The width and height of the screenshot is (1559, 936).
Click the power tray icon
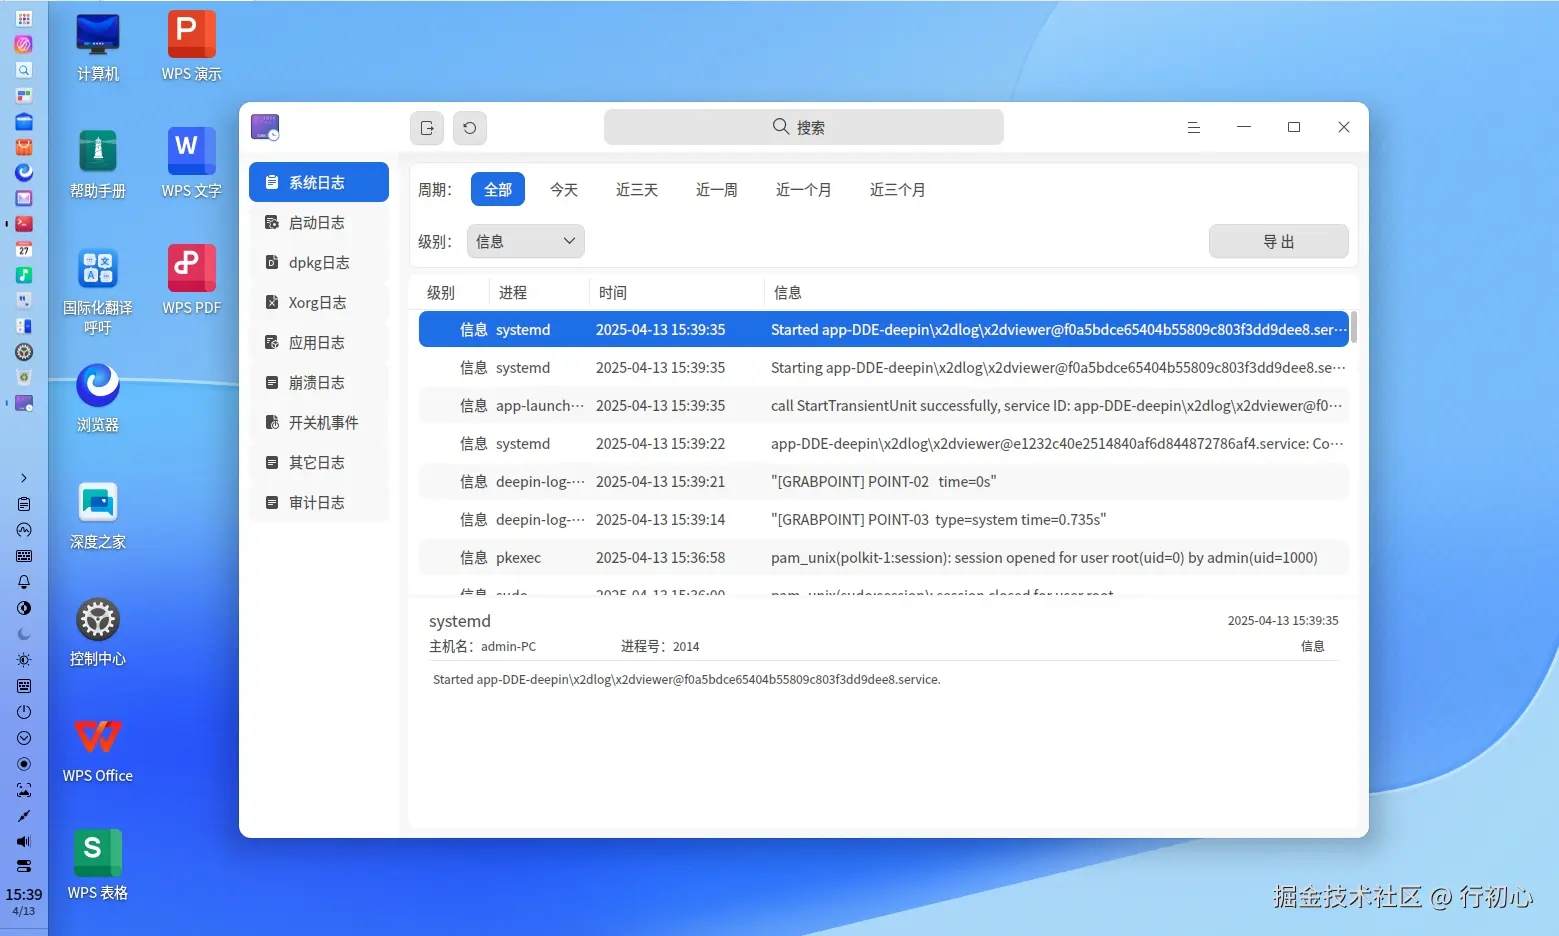click(x=24, y=712)
